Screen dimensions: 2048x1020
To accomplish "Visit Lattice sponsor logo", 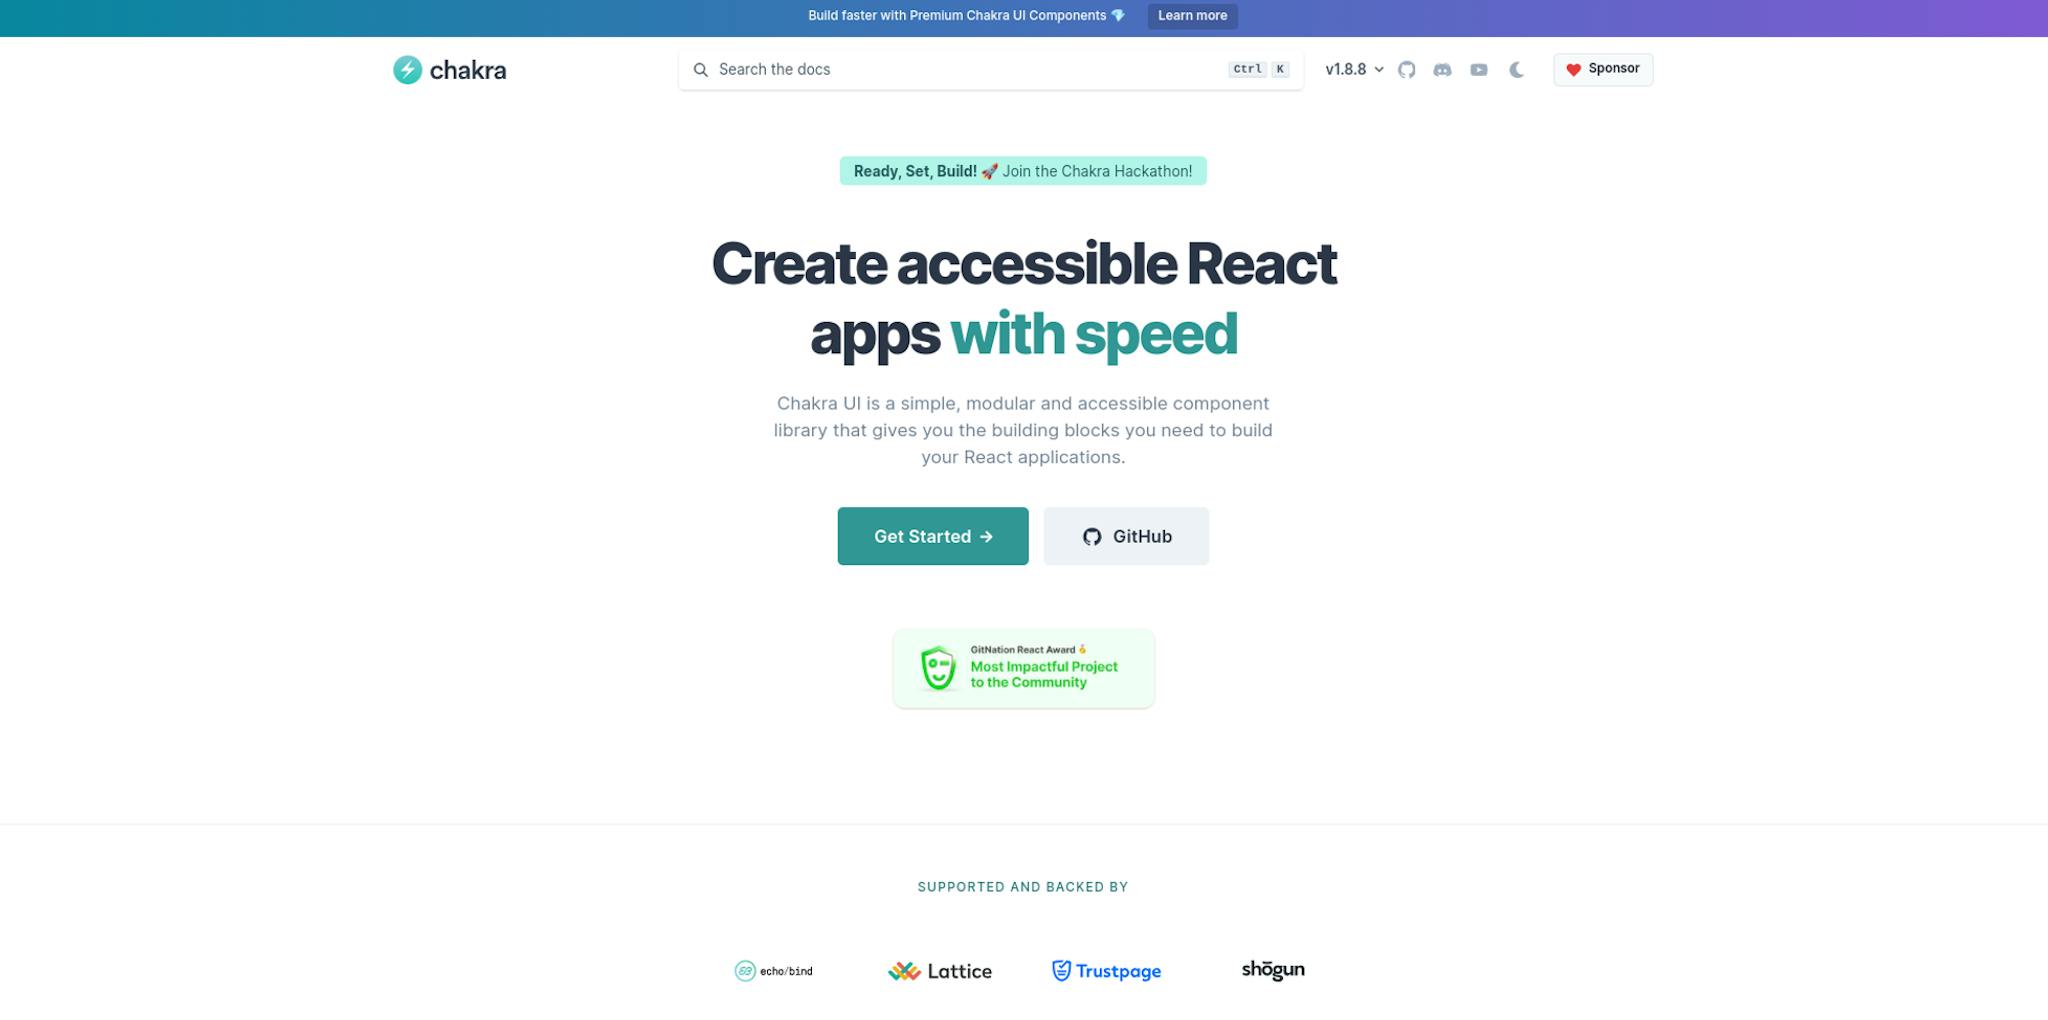I will click(938, 970).
